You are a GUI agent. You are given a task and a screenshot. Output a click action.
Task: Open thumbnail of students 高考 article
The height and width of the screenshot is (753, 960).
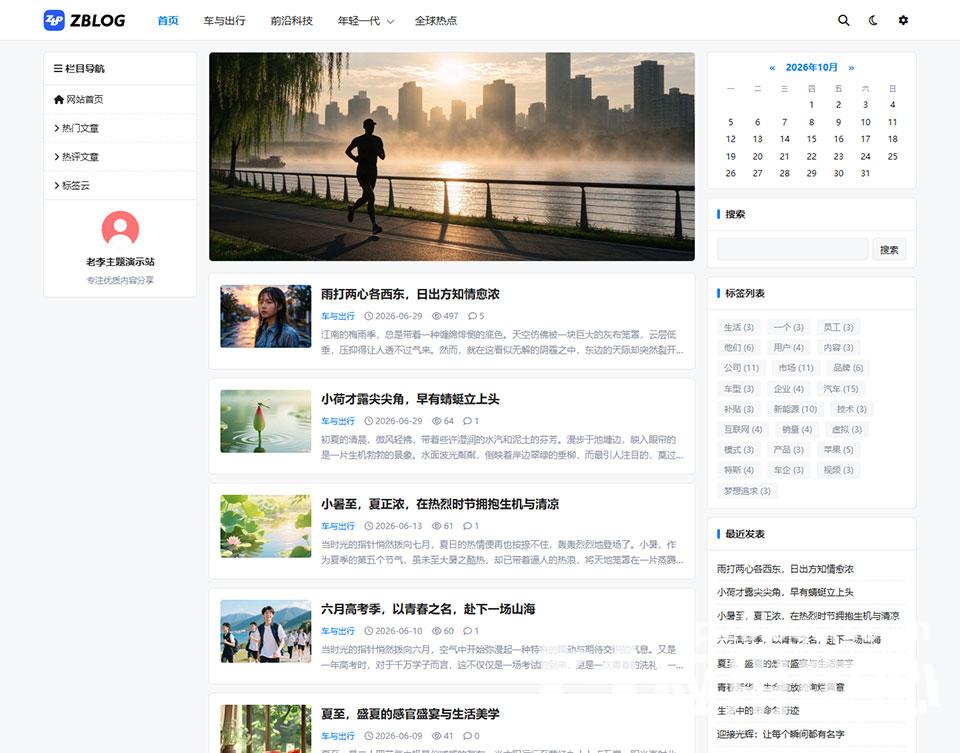click(x=266, y=631)
